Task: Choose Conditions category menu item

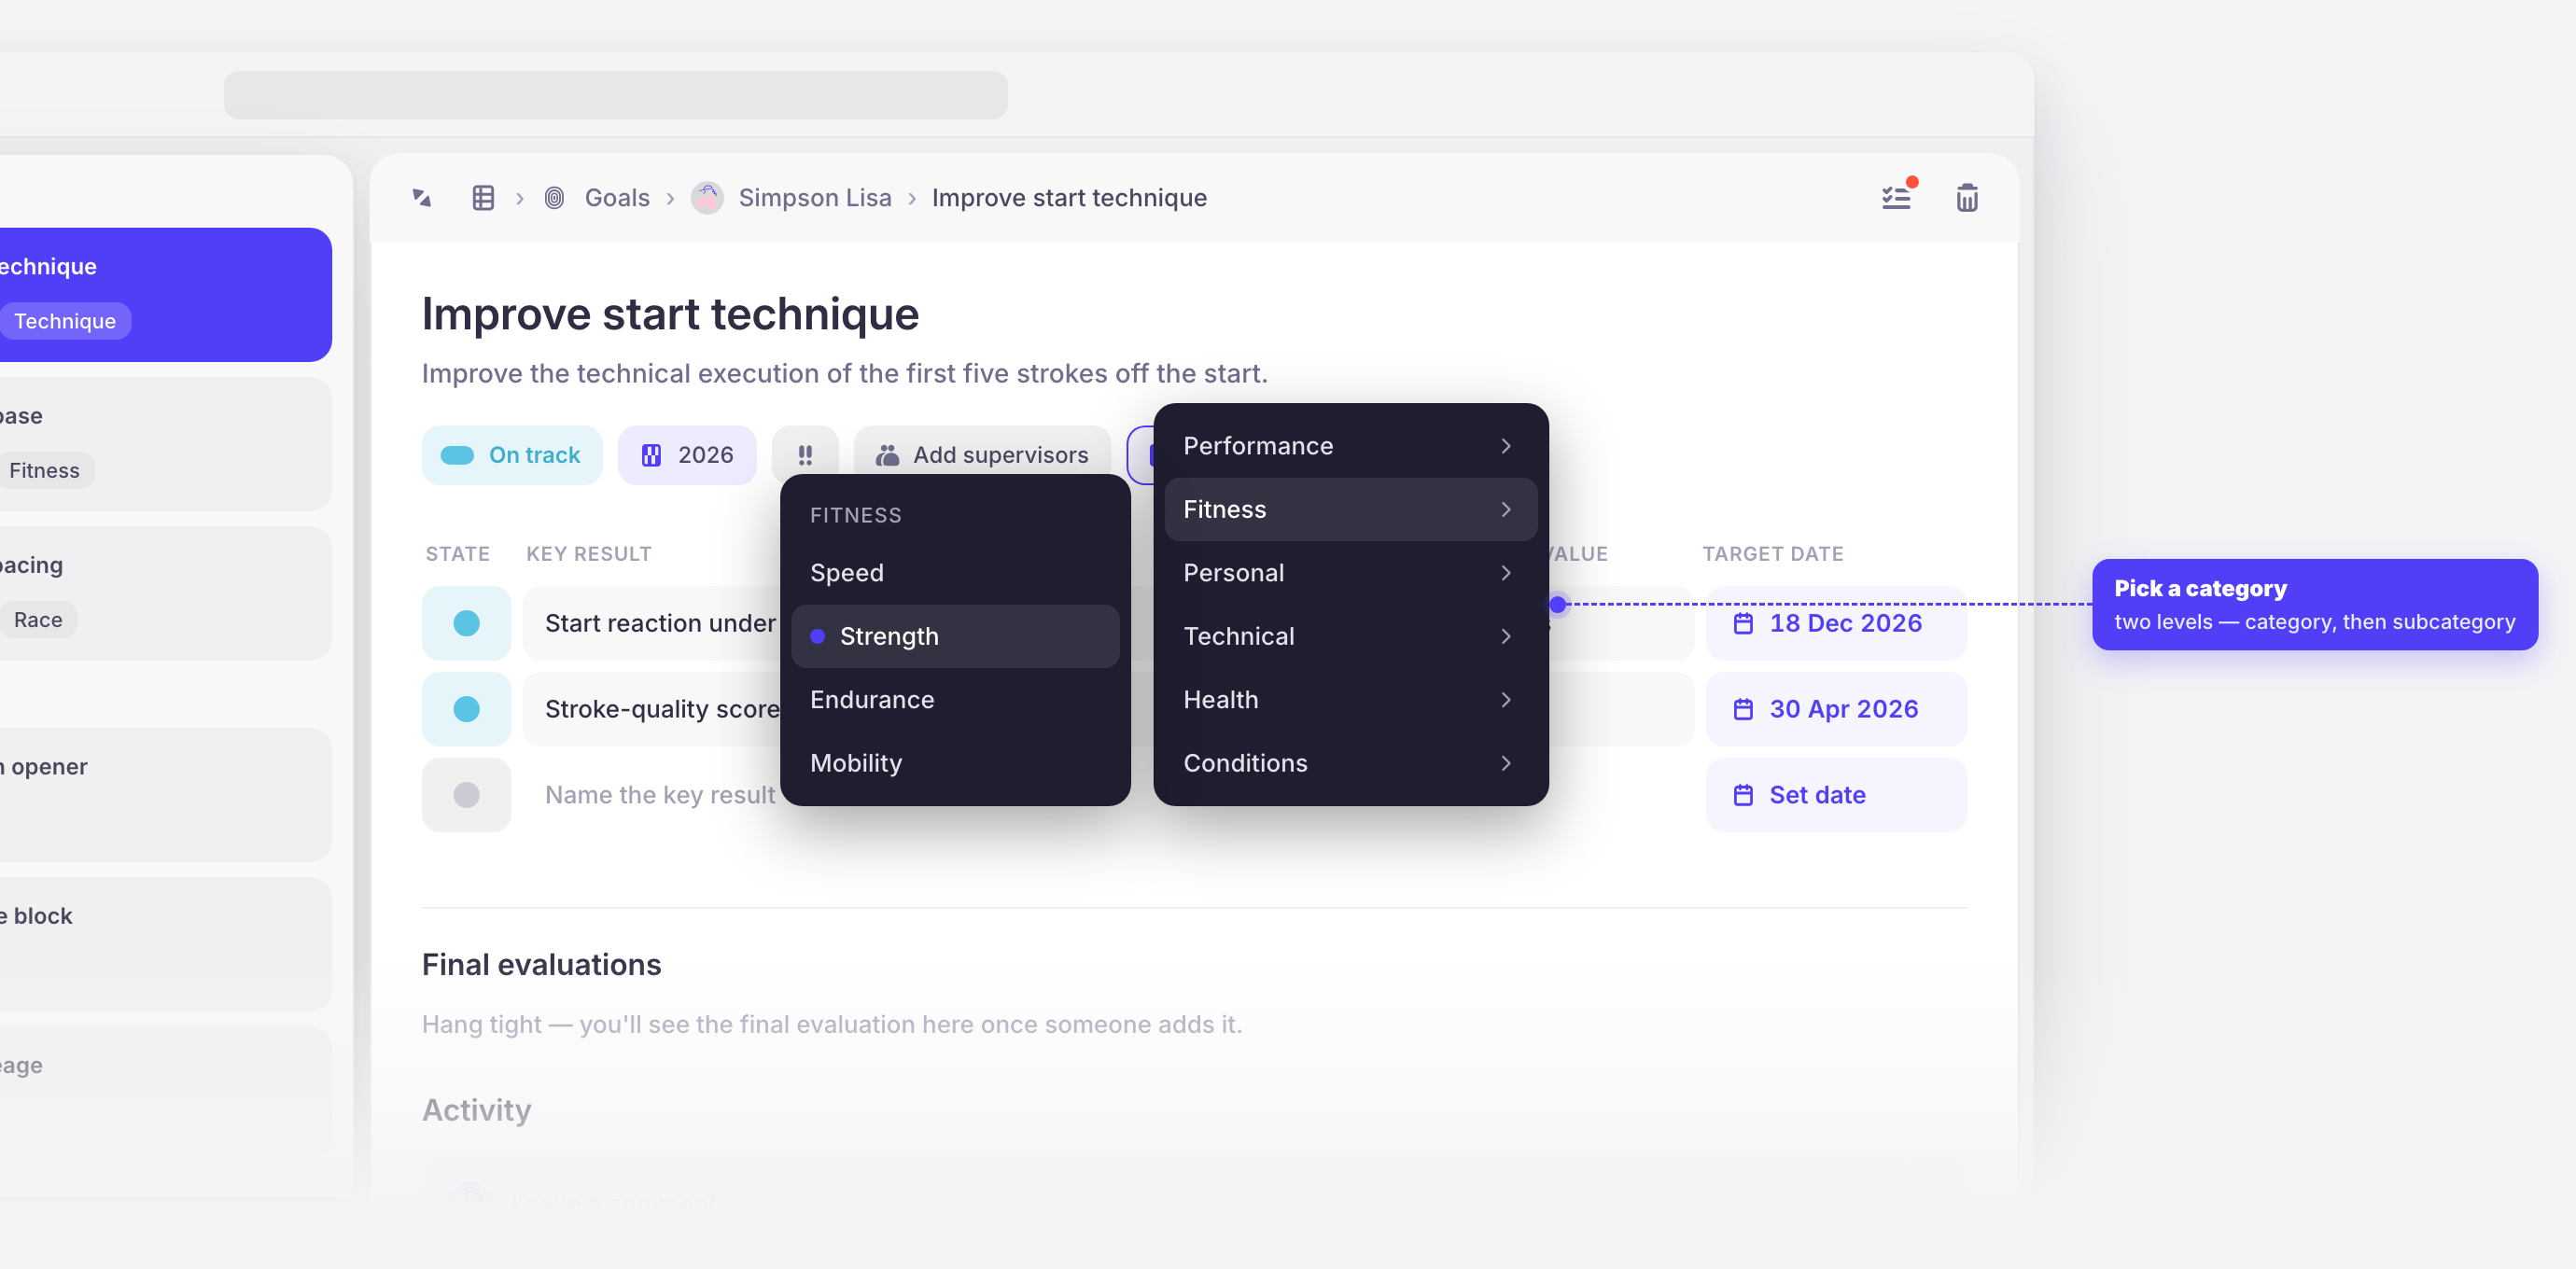Action: 1351,763
